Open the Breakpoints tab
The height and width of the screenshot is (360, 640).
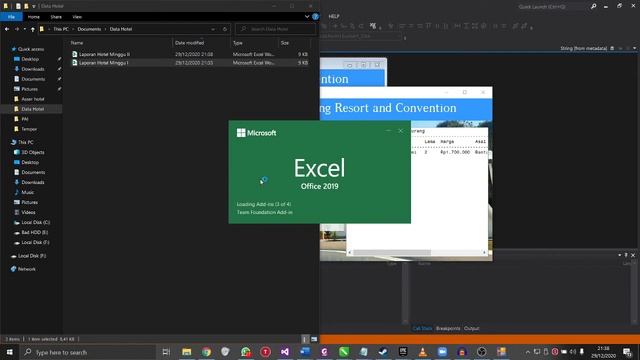click(x=448, y=328)
